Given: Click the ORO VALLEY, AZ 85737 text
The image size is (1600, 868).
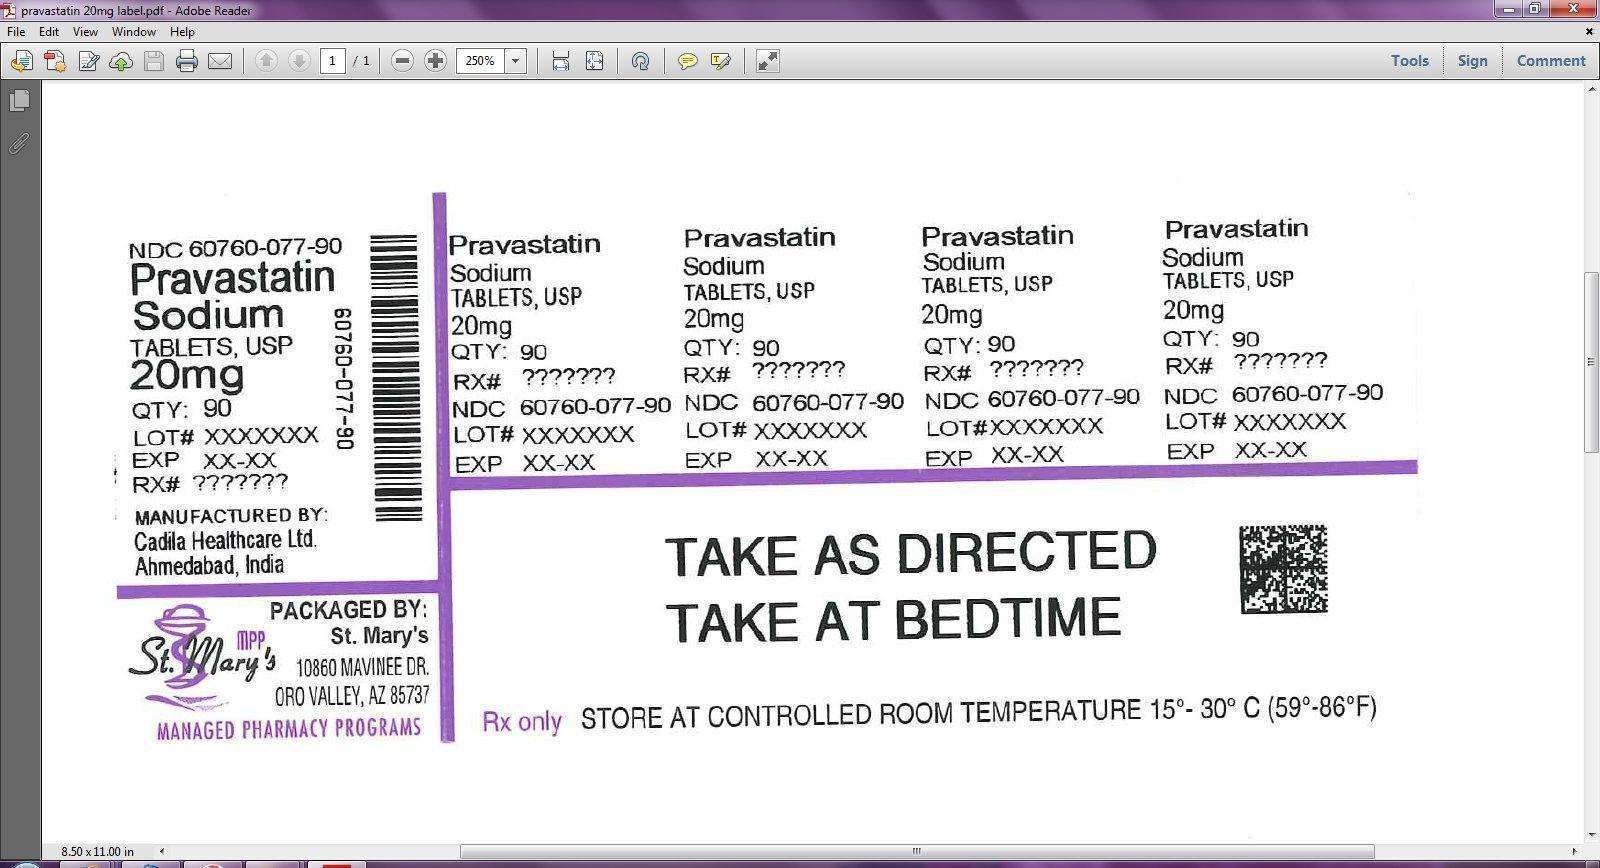Looking at the screenshot, I should pos(352,694).
